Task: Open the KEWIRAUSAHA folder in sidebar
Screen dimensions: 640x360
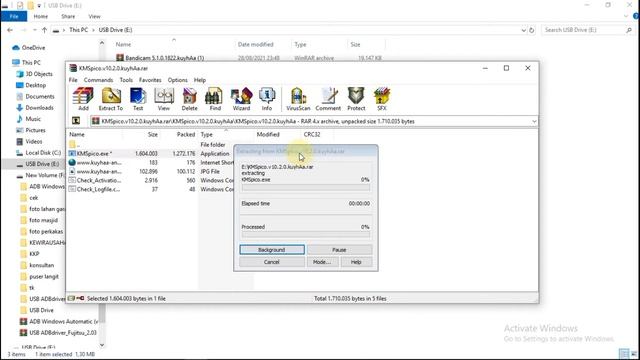Action: tap(43, 242)
